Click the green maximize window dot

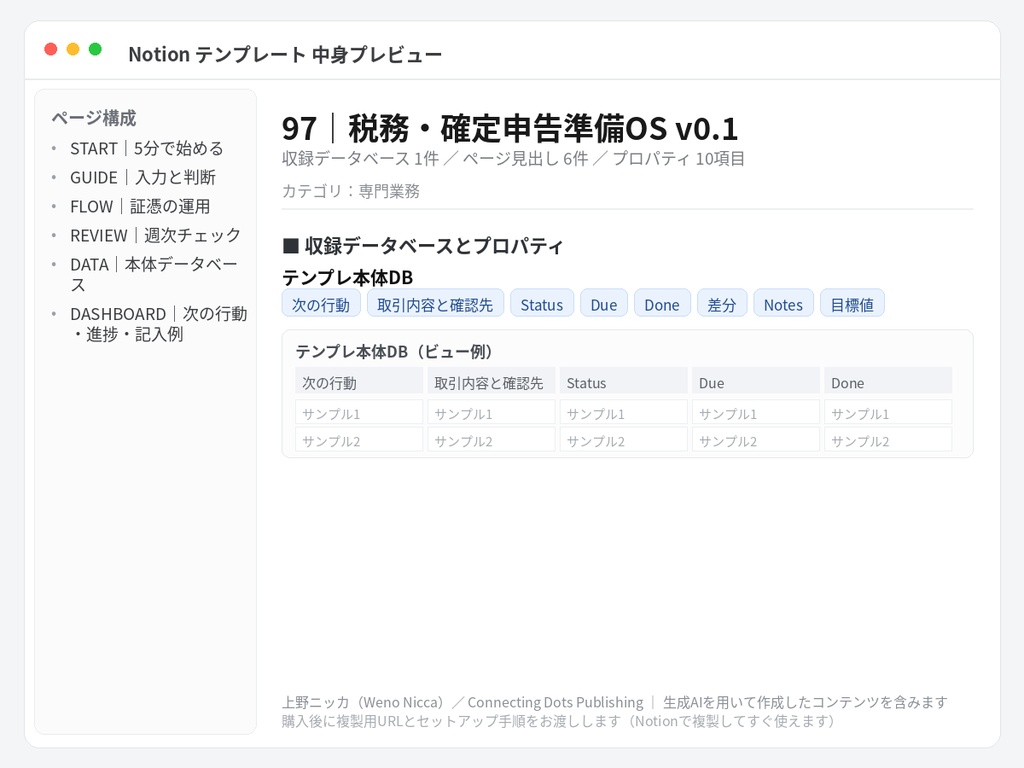[x=95, y=49]
